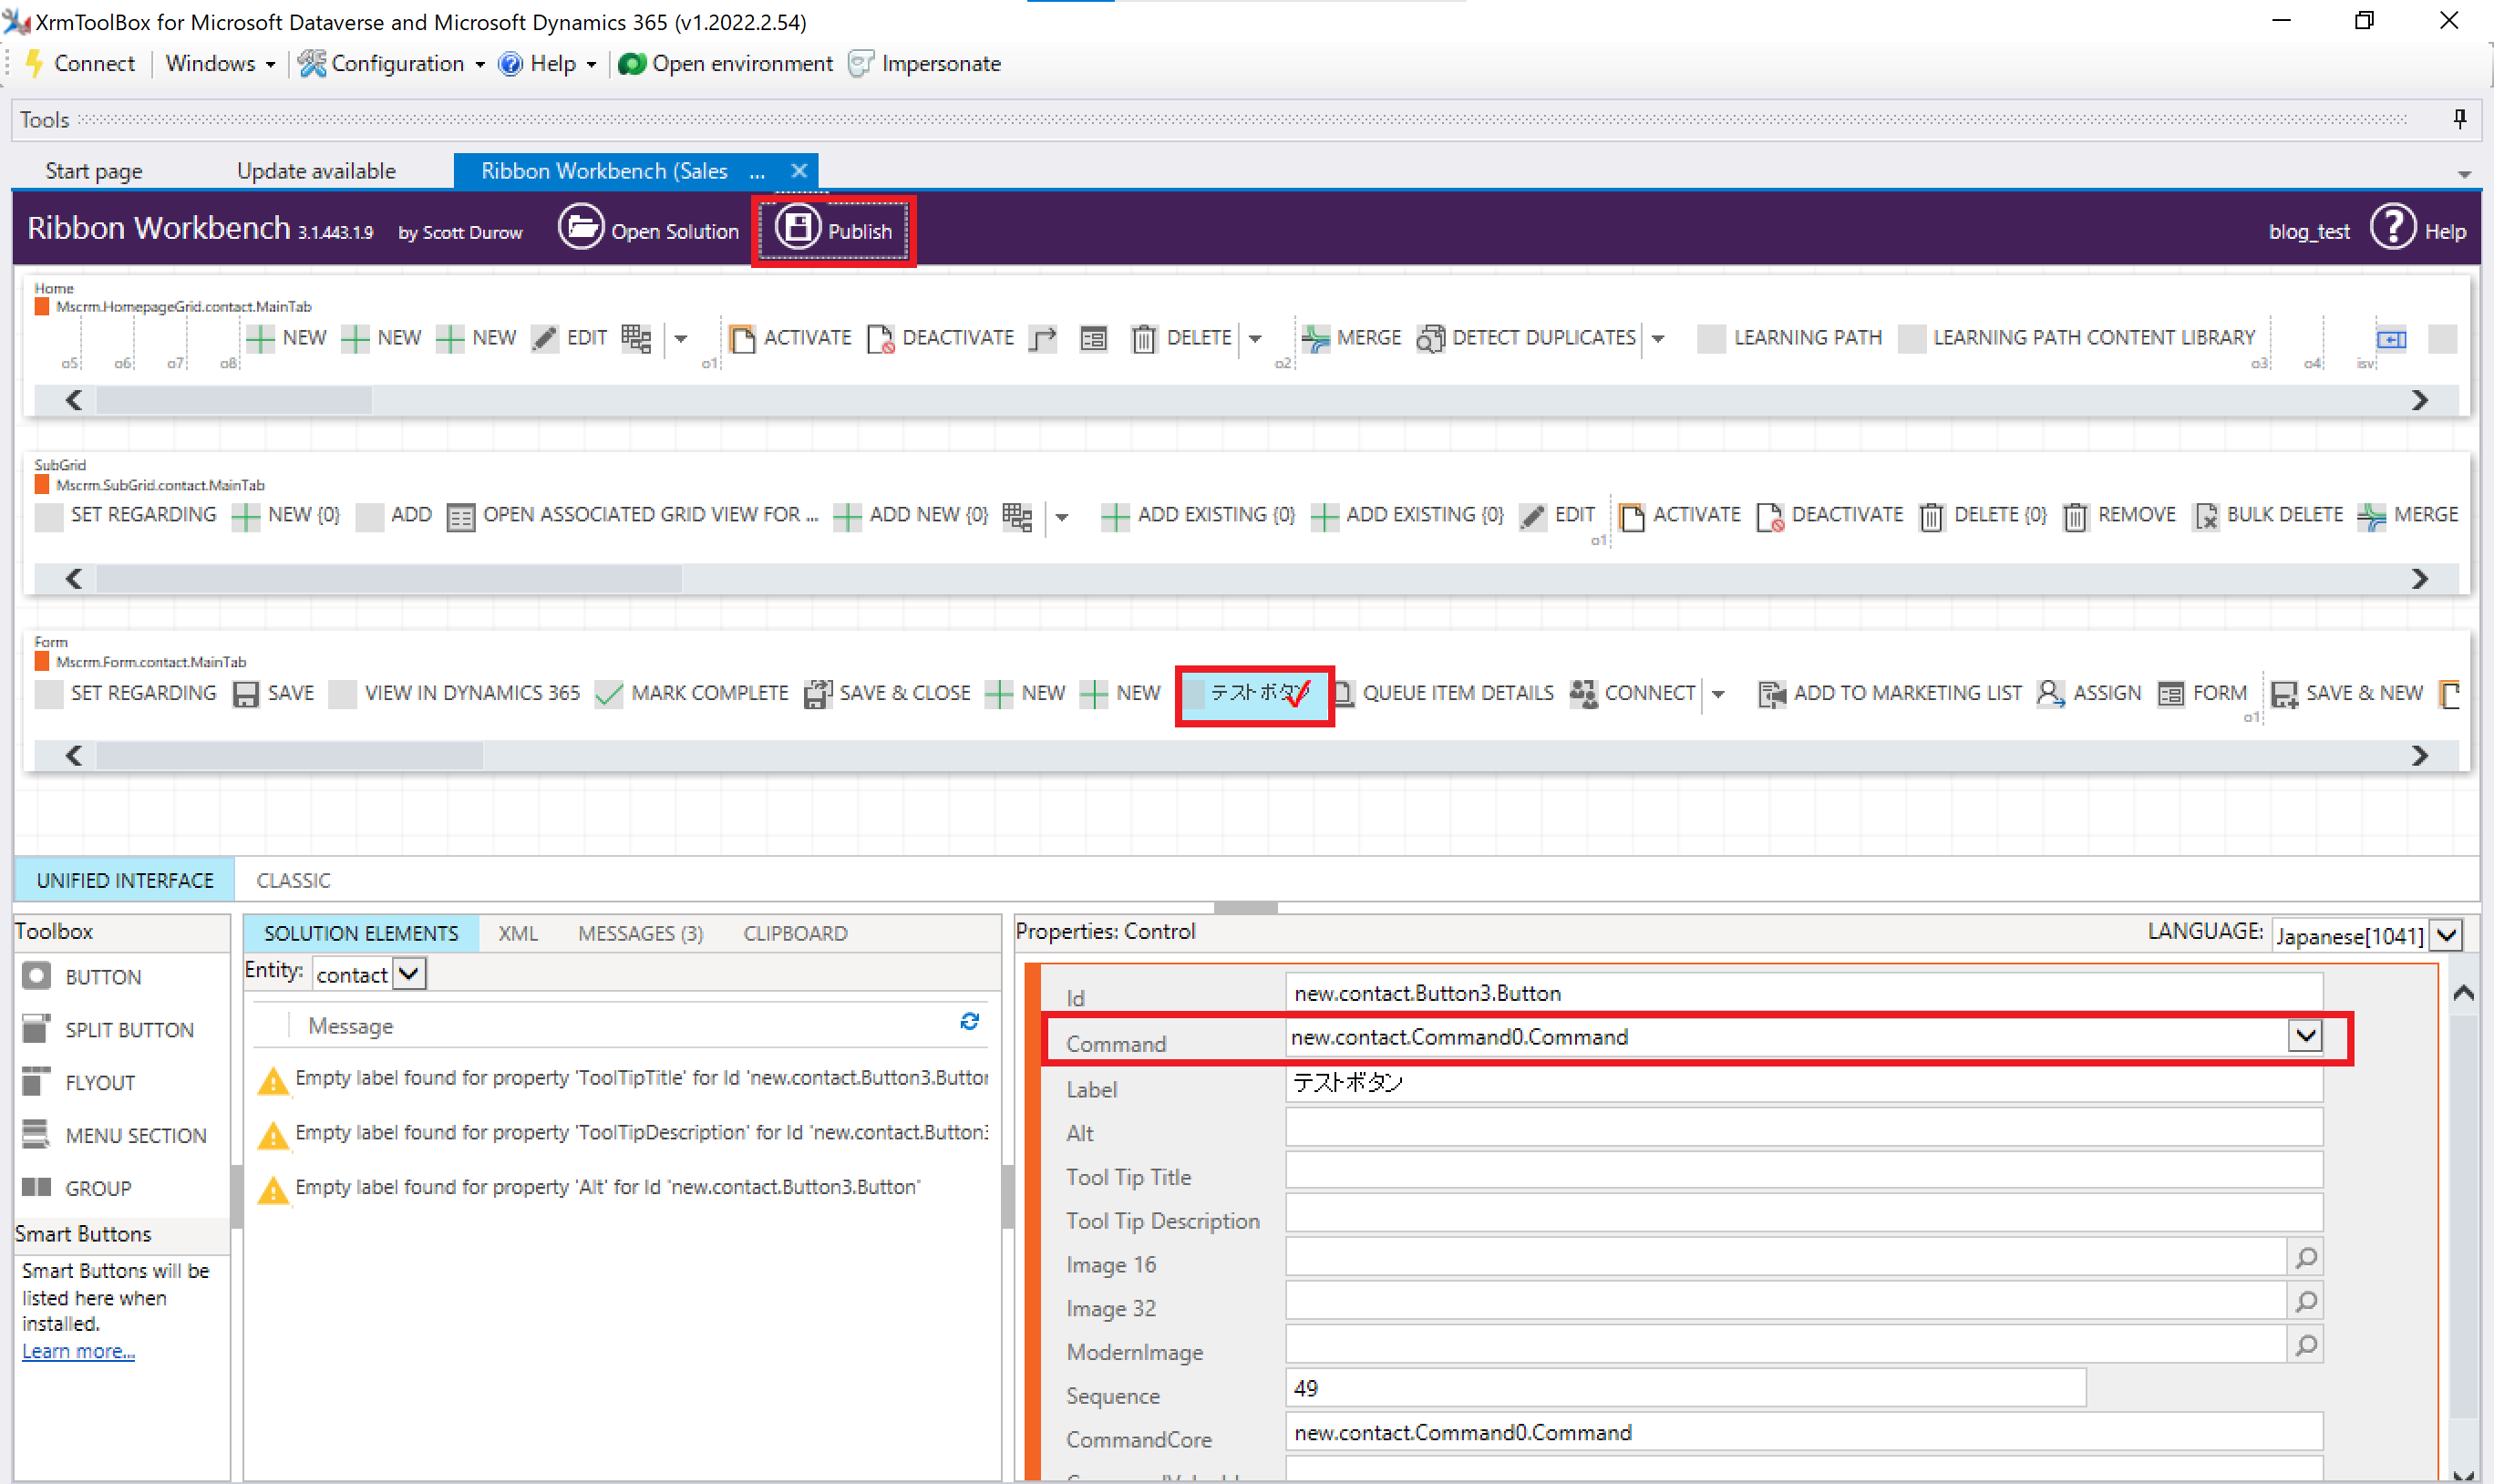The height and width of the screenshot is (1484, 2494).
Task: Open the XML tab
Action: (517, 934)
